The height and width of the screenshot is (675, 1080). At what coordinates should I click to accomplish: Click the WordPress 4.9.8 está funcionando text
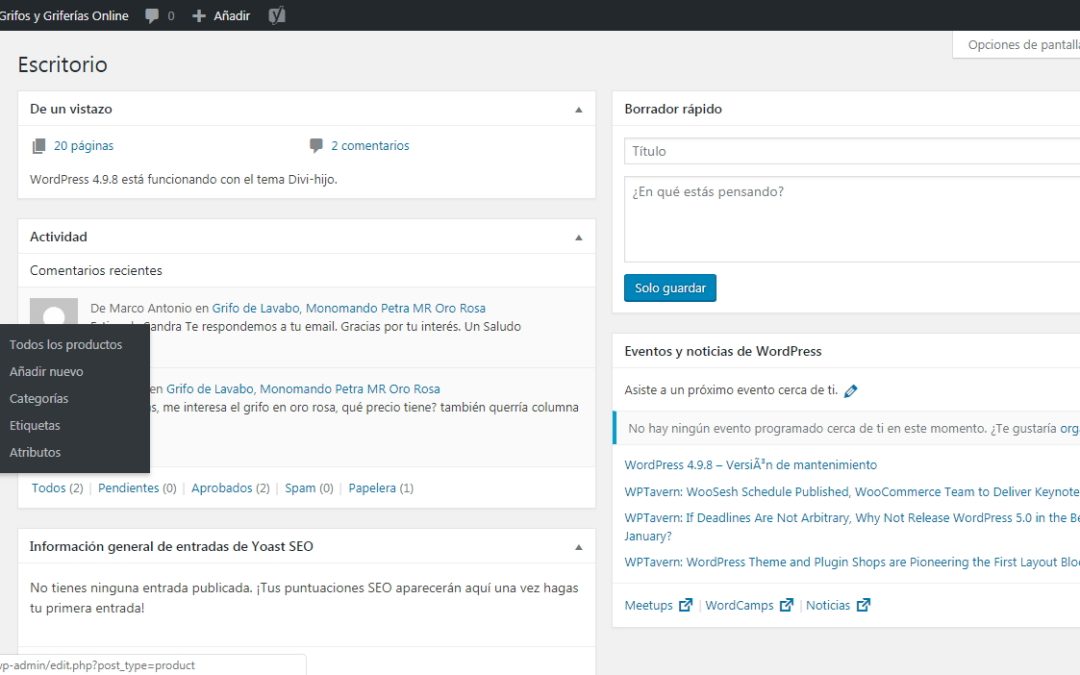click(x=183, y=179)
